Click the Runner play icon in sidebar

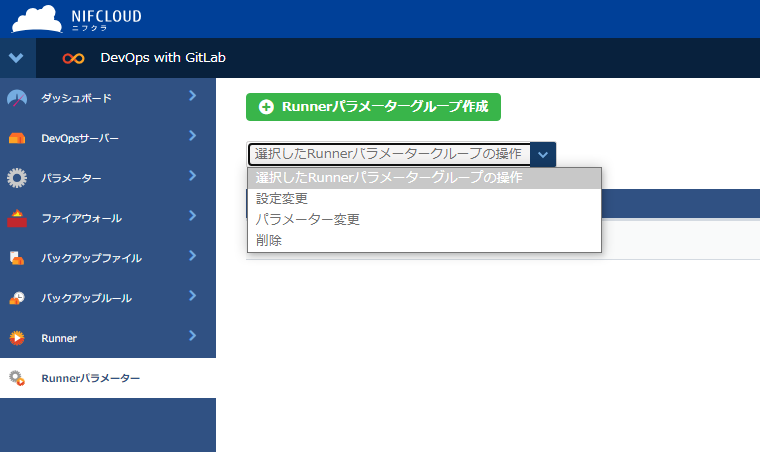17,338
